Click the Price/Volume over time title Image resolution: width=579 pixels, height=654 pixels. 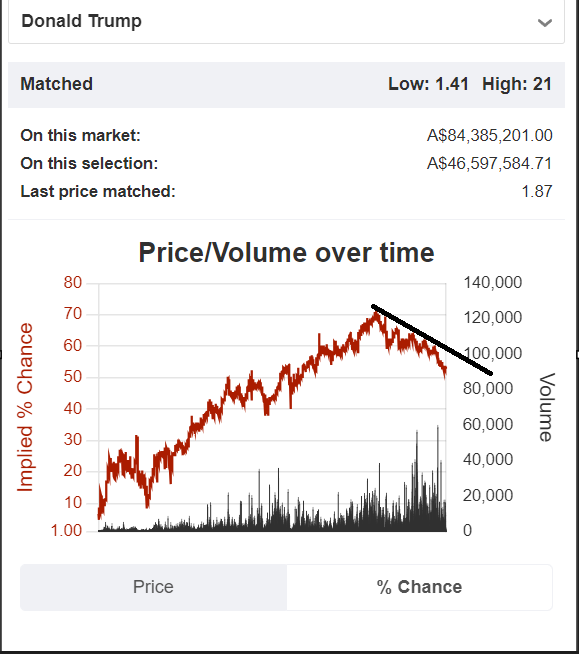coord(287,253)
